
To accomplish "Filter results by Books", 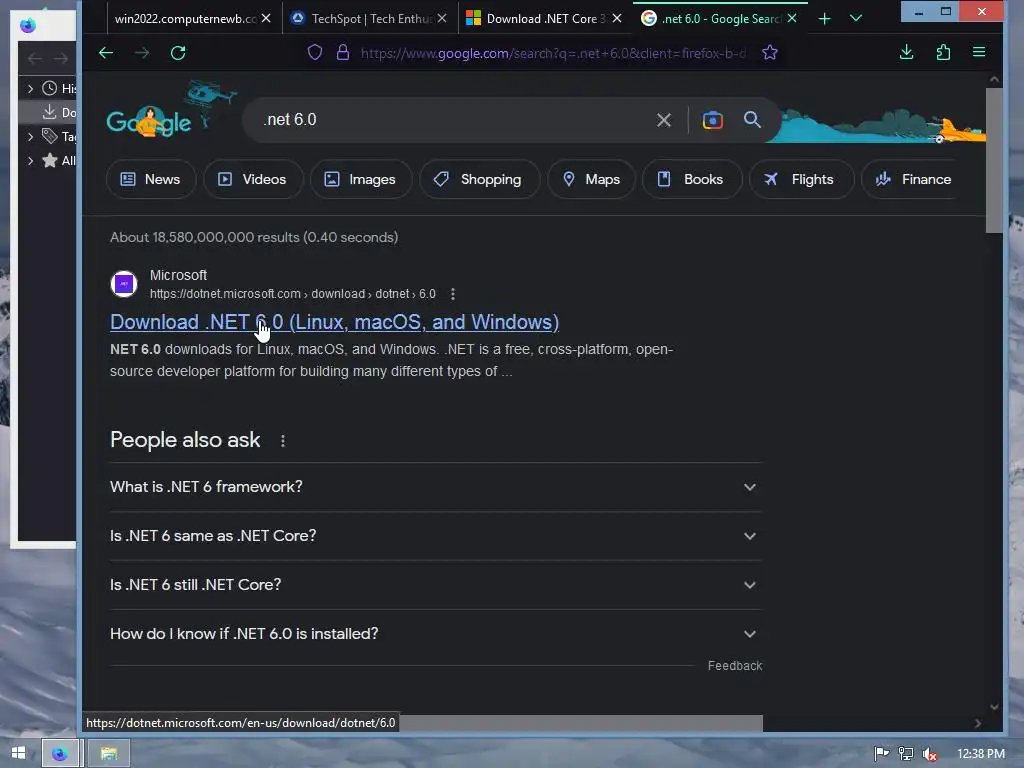I will coord(692,180).
